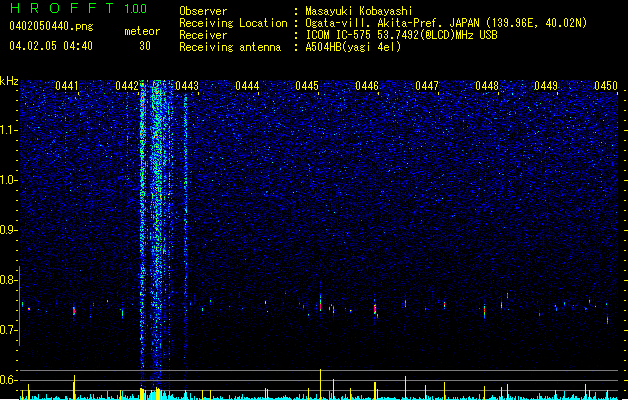Click the 0441 time marker

(x=67, y=86)
